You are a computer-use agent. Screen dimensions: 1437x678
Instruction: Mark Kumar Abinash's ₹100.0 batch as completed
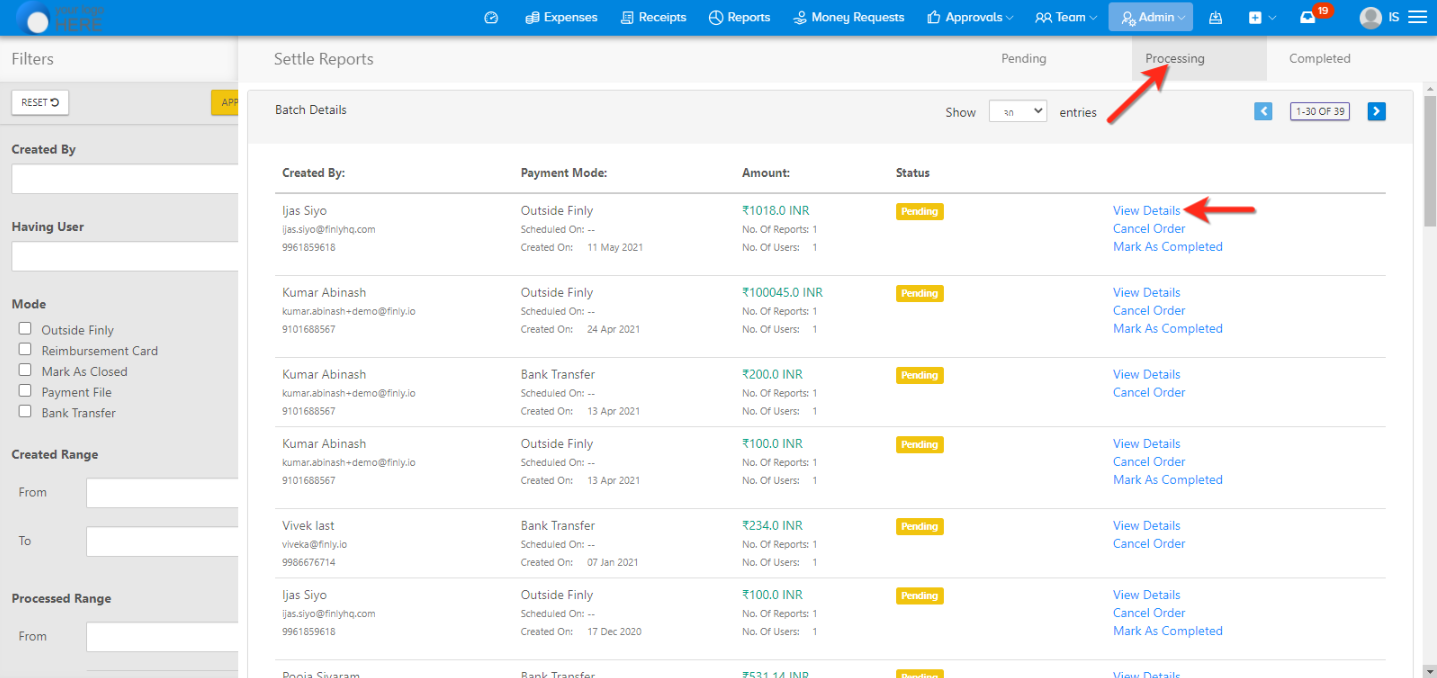tap(1168, 480)
